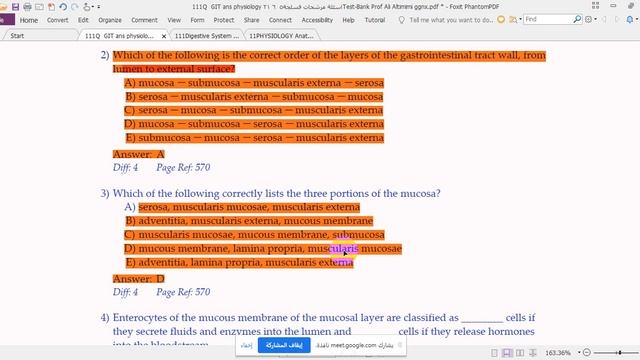Close the 111Q GIT ans physiolo tab
The width and height of the screenshot is (640, 360).
[164, 36]
